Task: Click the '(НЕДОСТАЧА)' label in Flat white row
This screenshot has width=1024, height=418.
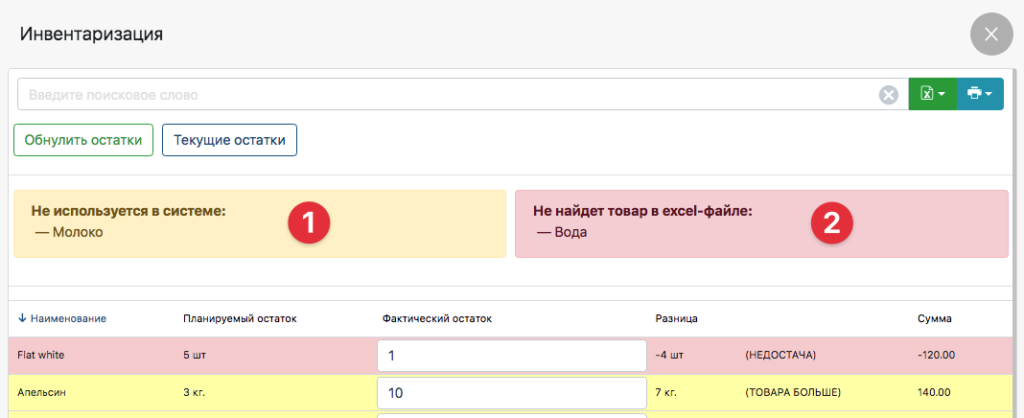Action: (x=781, y=355)
